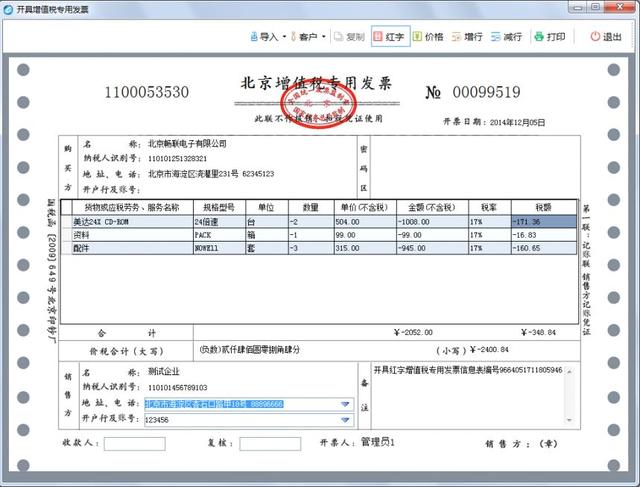The height and width of the screenshot is (487, 640).
Task: Minimize the 开具增值税专用发票 window
Action: (x=578, y=7)
